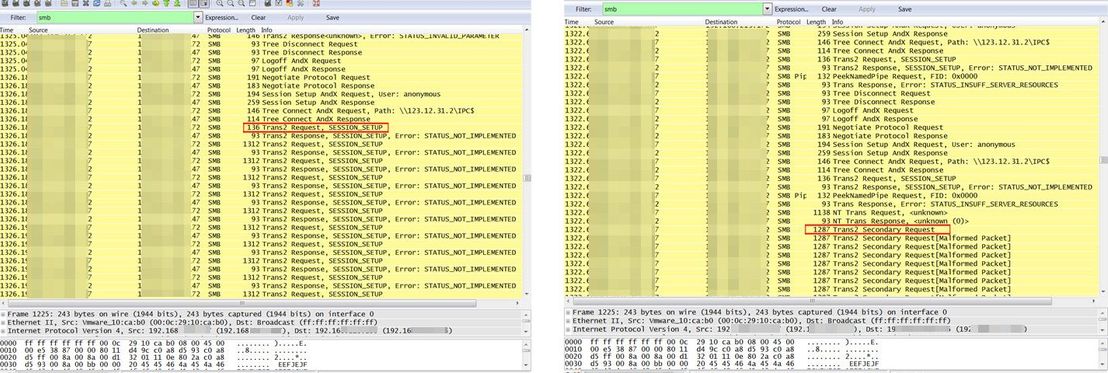The width and height of the screenshot is (1108, 373).
Task: Reload capture file icon in left toolbar
Action: point(97,3)
